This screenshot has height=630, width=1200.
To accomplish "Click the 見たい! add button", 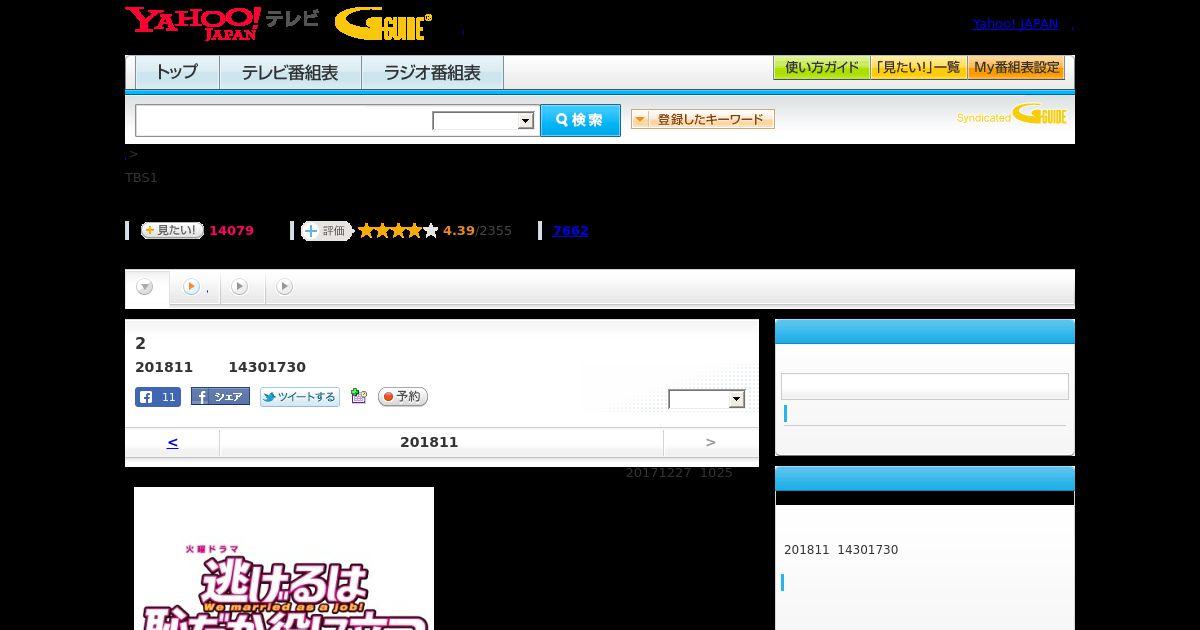I will pyautogui.click(x=172, y=230).
